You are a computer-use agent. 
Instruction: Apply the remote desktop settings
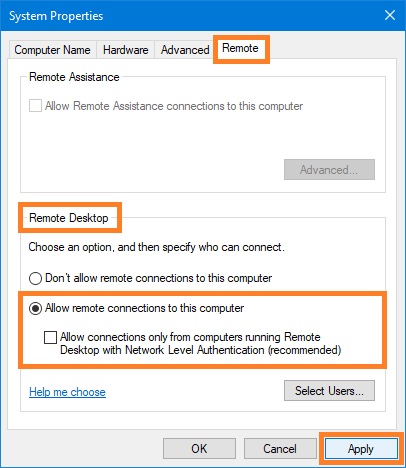[361, 449]
